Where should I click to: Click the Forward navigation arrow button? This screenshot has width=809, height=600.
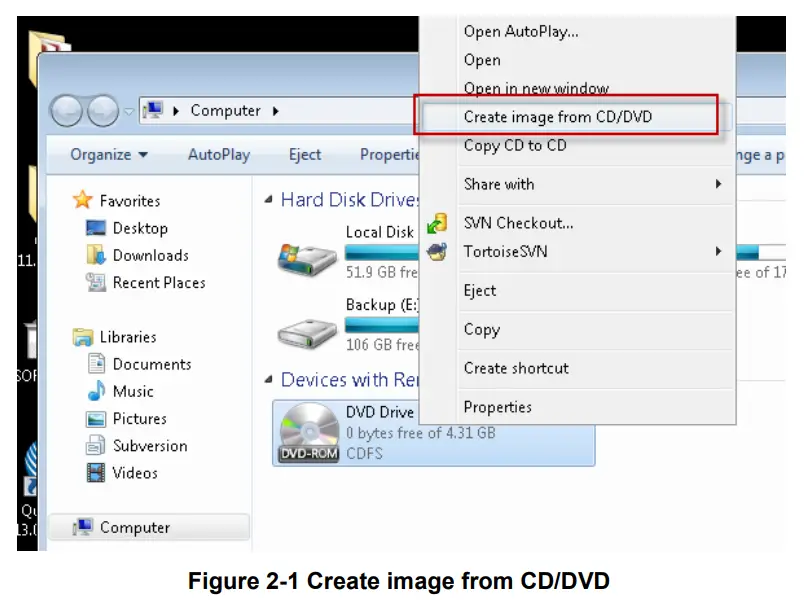(x=103, y=111)
